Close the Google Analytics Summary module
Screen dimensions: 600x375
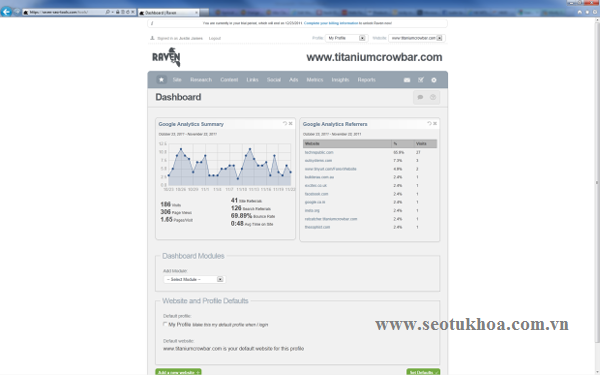point(290,123)
